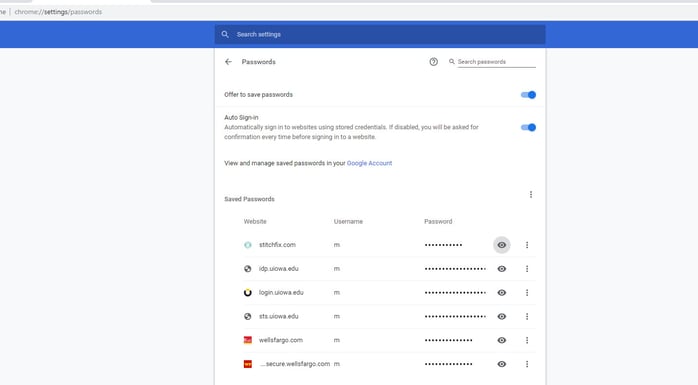
Task: Reveal the sts.uiowa.edu password
Action: coord(502,316)
